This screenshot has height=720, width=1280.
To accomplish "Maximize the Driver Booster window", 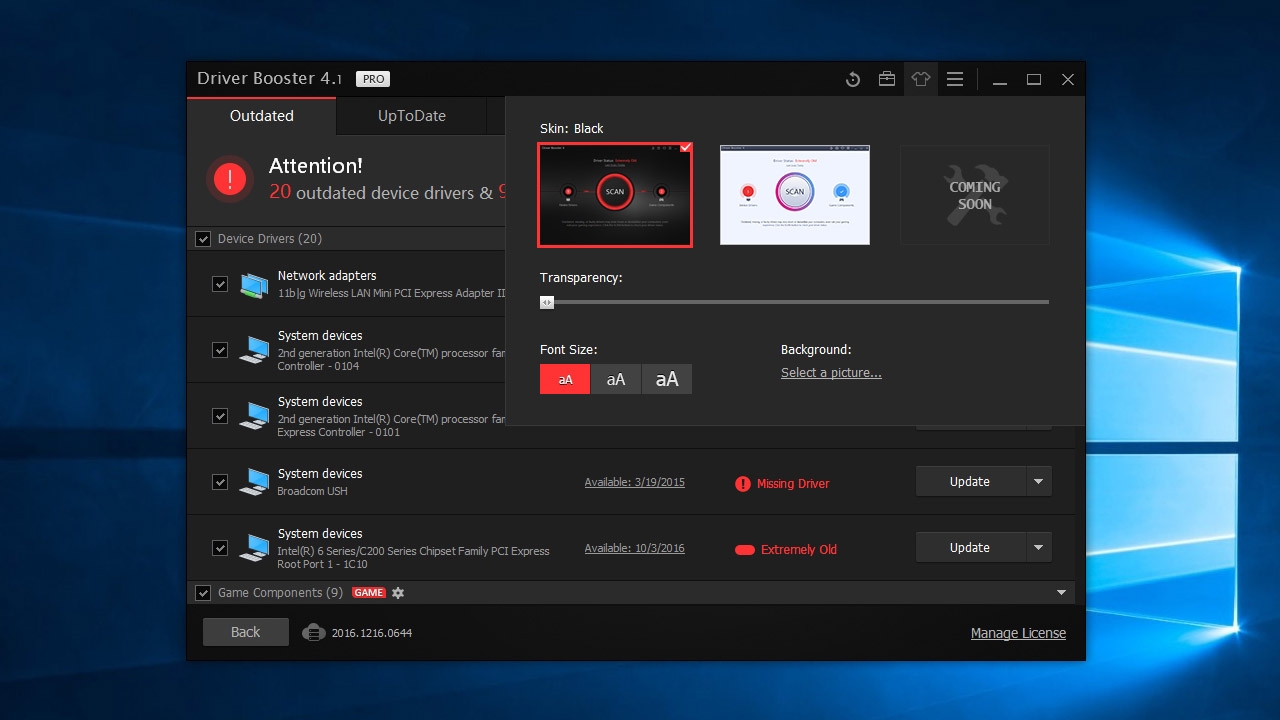I will coord(1034,80).
